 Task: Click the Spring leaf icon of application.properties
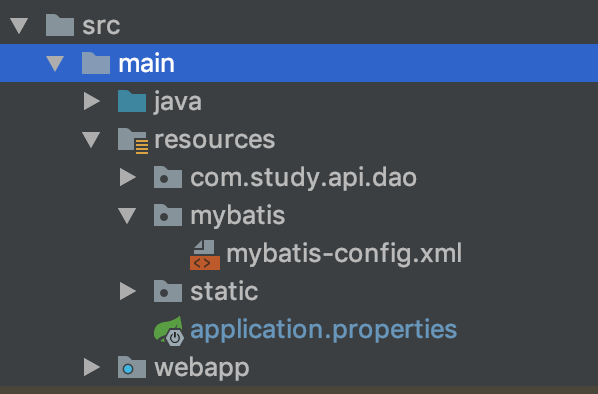point(169,331)
